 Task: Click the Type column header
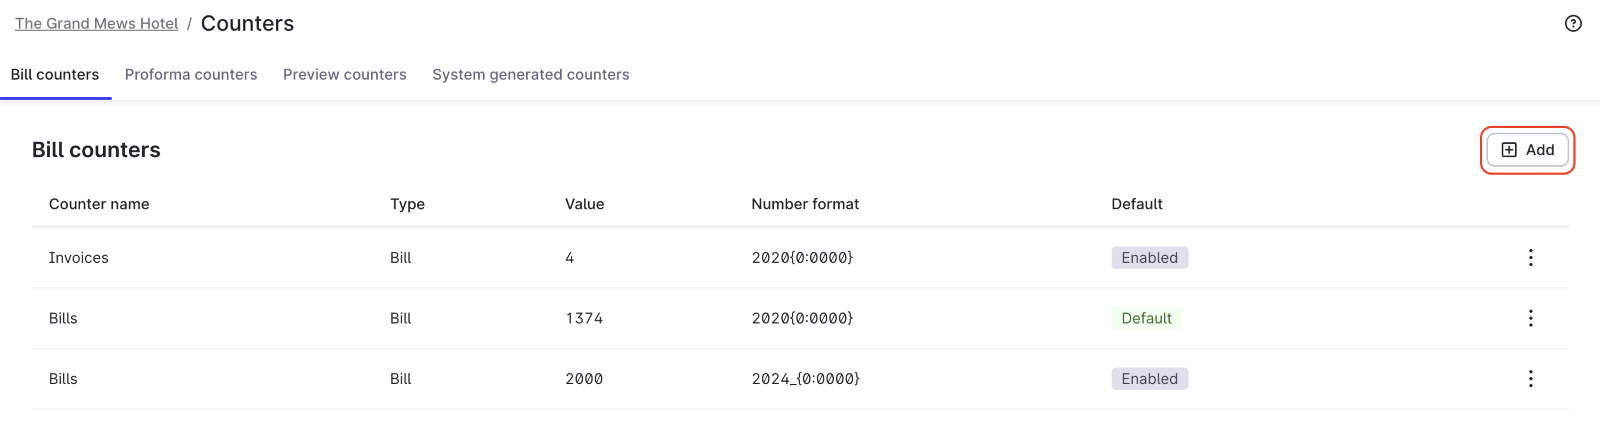pos(407,204)
